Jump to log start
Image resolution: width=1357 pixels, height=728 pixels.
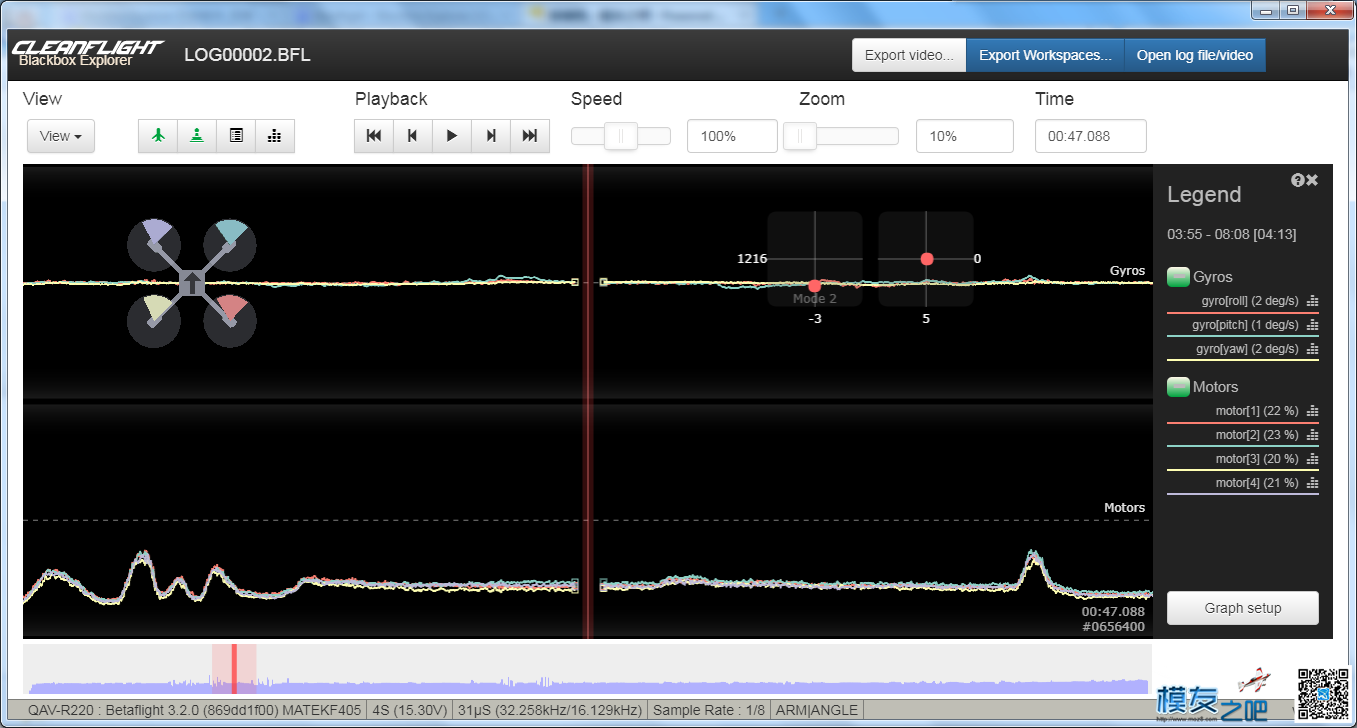pyautogui.click(x=374, y=136)
